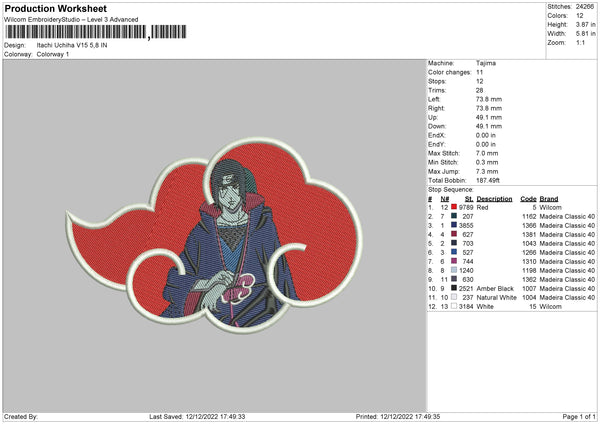Click the 'Printed: 12/12/2022 17:49:35' text
Viewport: 600px width, 424px height.
pos(398,416)
